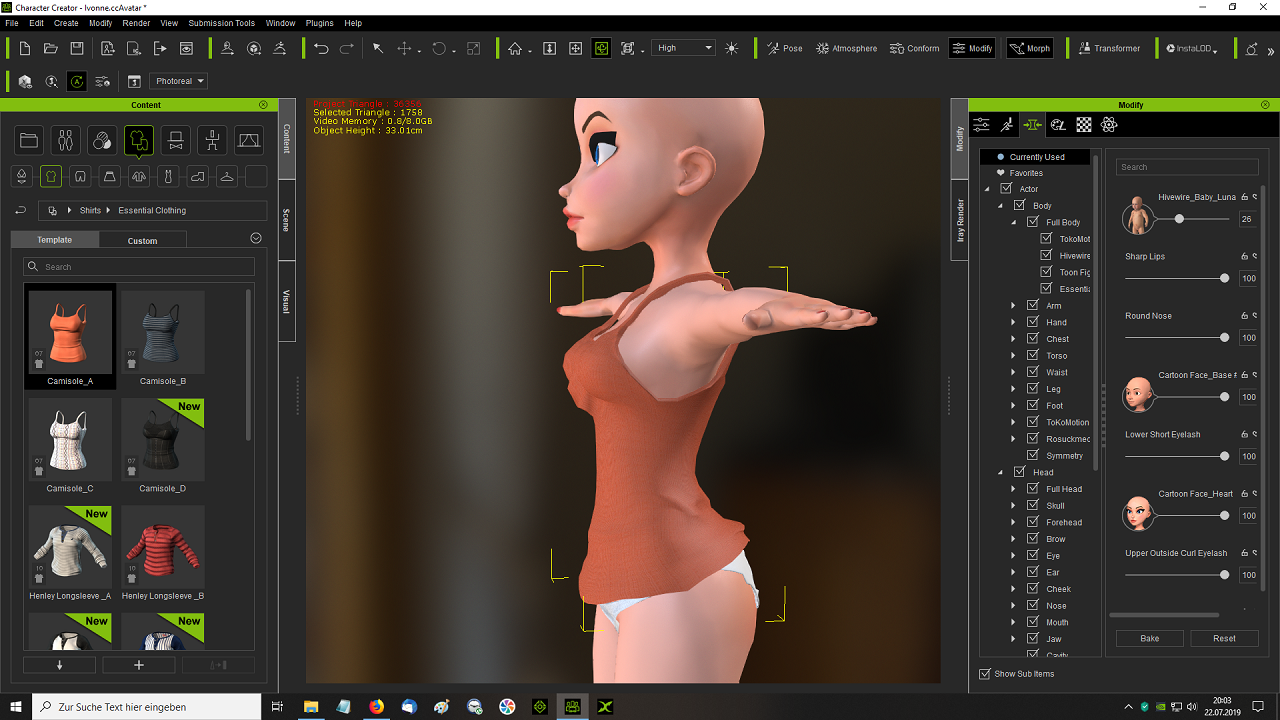Toggle the Skull checkbox
Screen dimensions: 1280x720
pyautogui.click(x=1033, y=505)
